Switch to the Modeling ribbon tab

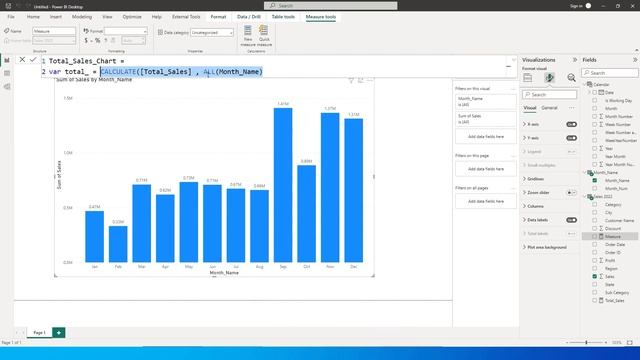[x=82, y=17]
